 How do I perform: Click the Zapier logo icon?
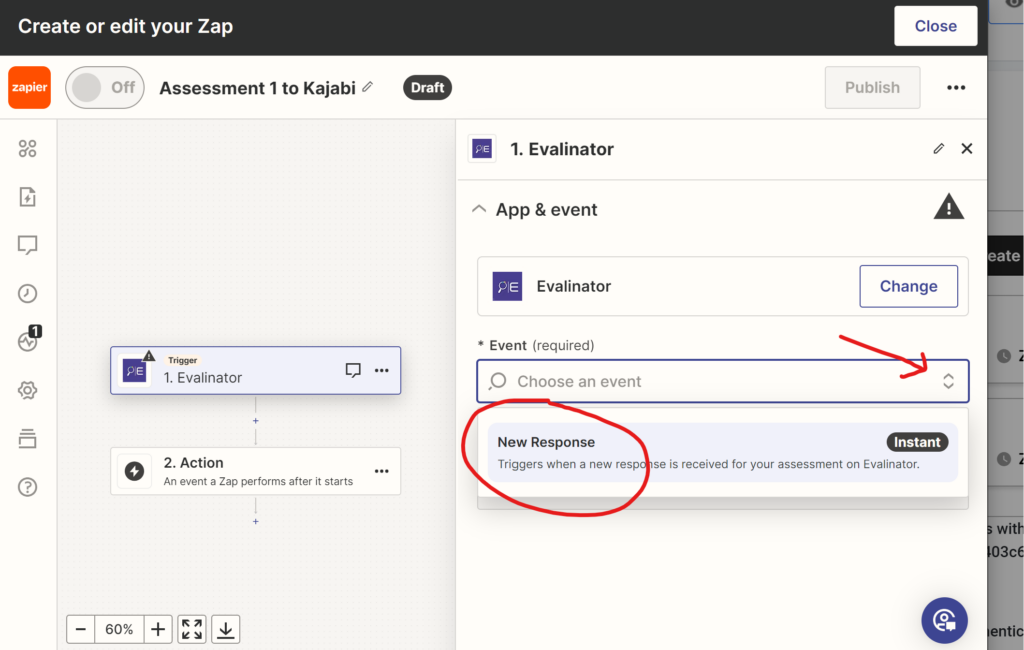[x=29, y=87]
